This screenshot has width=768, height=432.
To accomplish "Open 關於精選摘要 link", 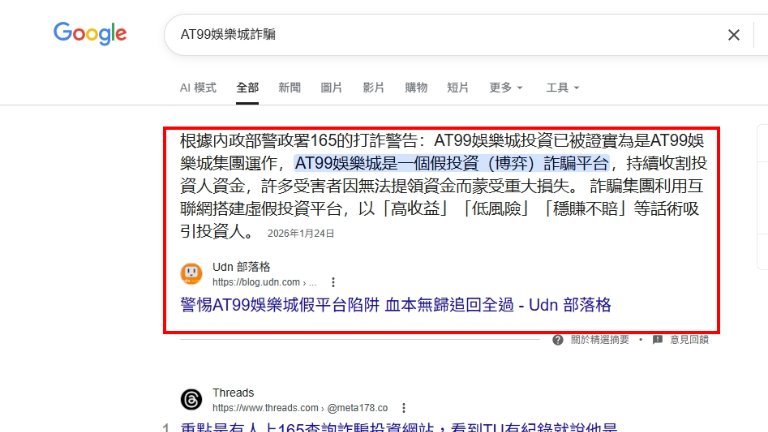I will click(600, 340).
